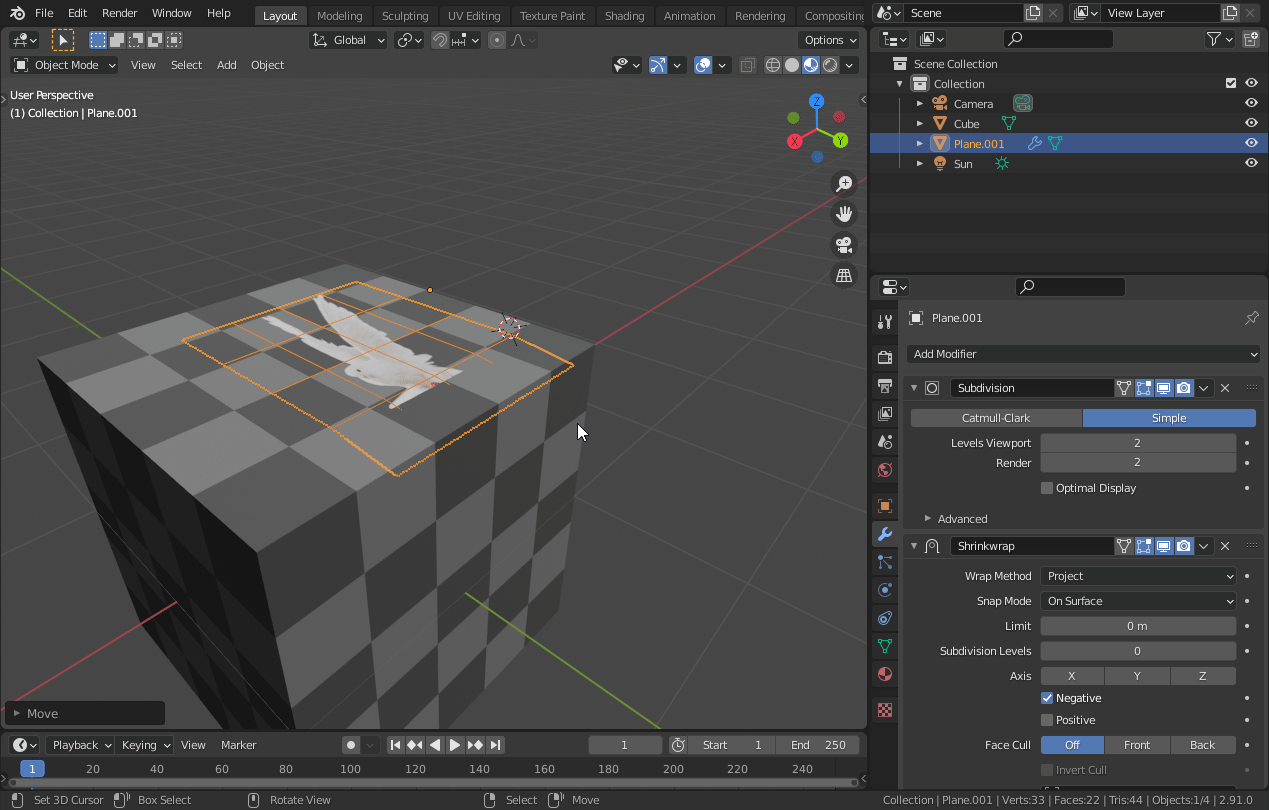Jump to timeline end frame button
This screenshot has height=810, width=1269.
(x=495, y=745)
